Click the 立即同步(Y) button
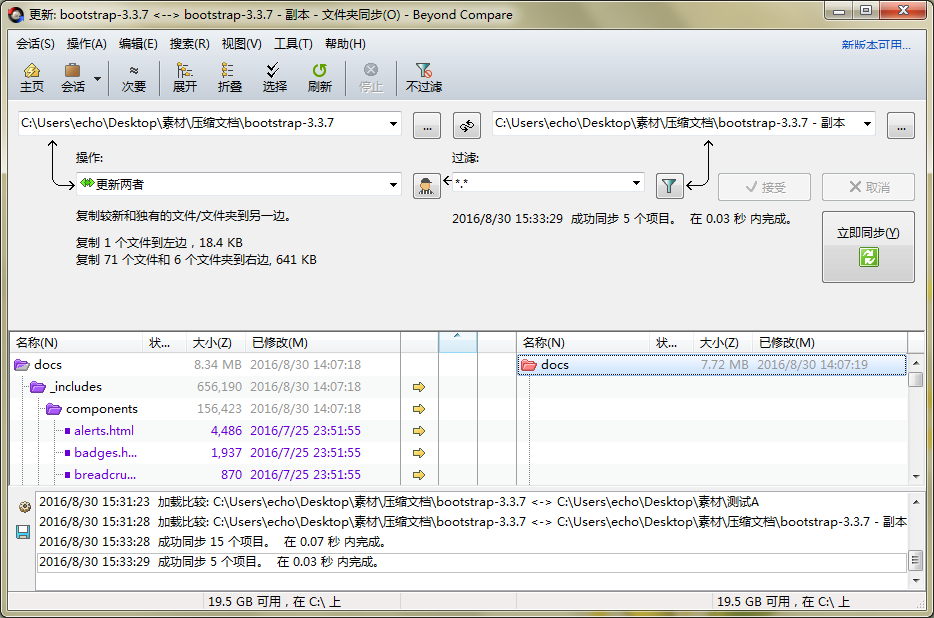The width and height of the screenshot is (934, 618). [868, 244]
